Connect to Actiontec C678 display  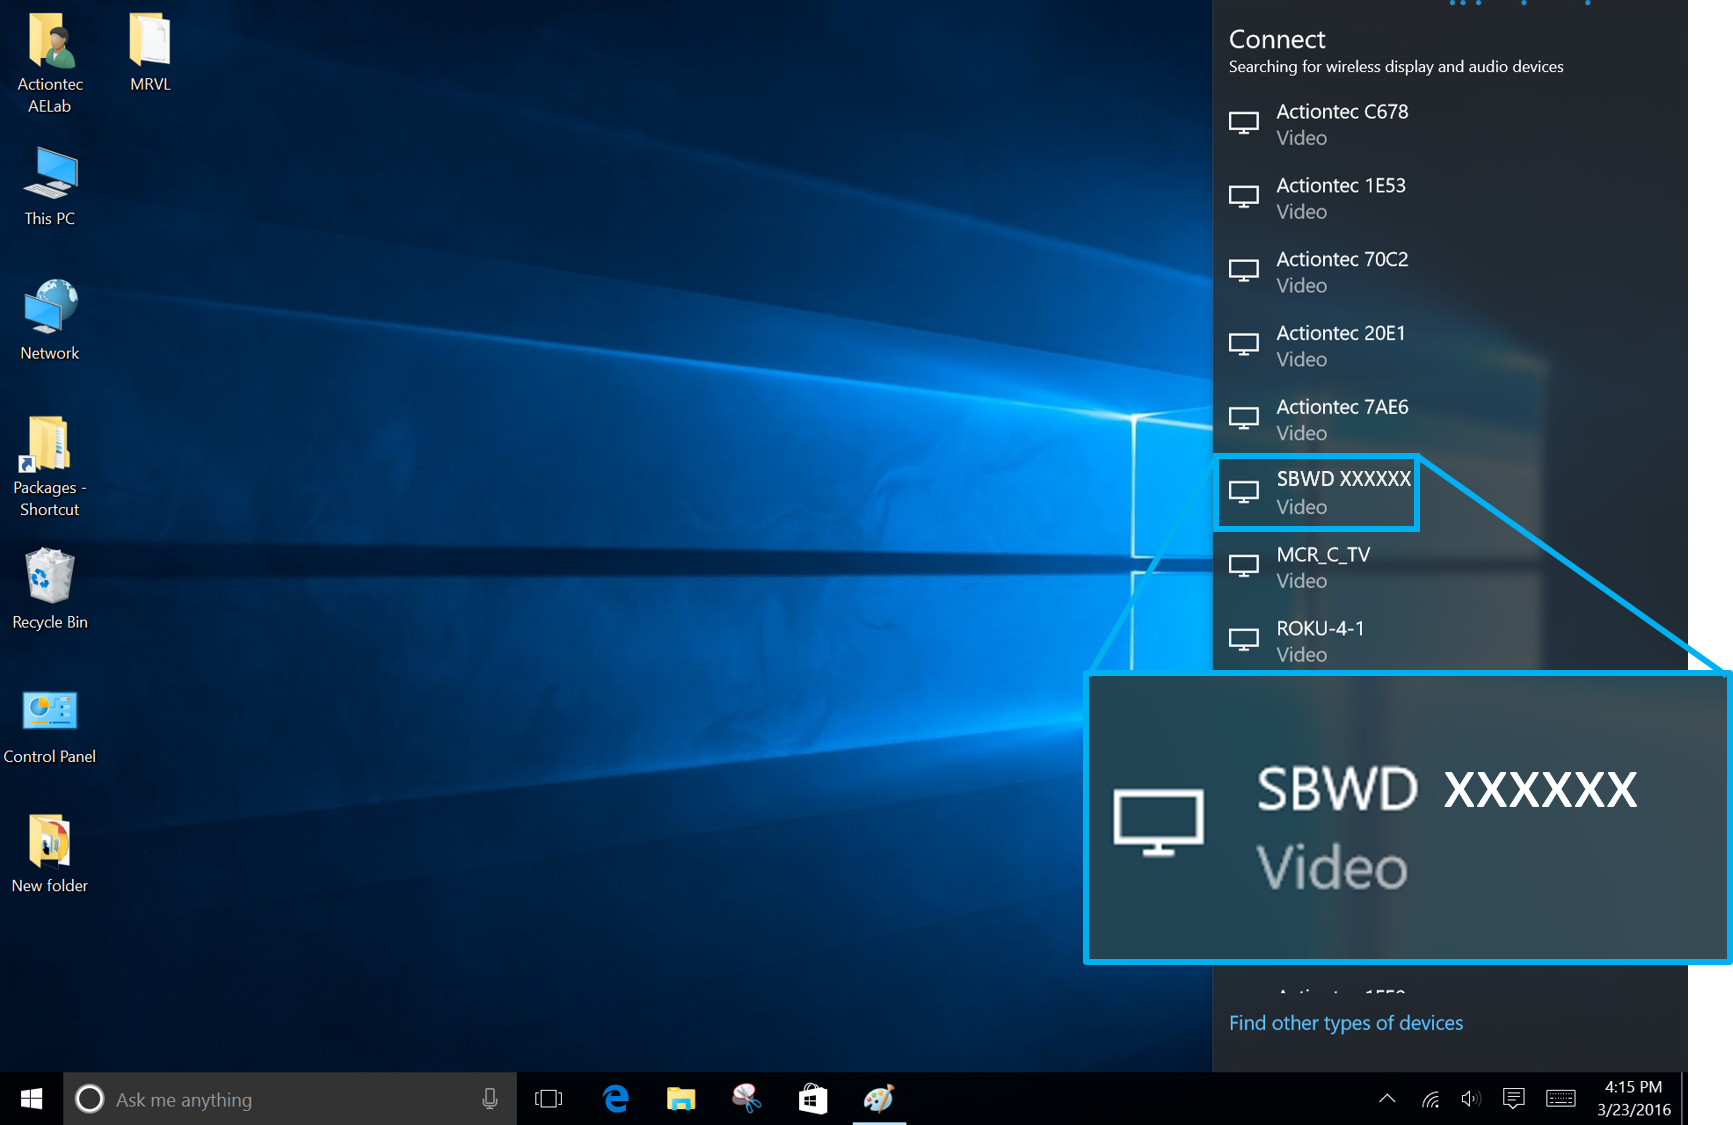(x=1450, y=124)
